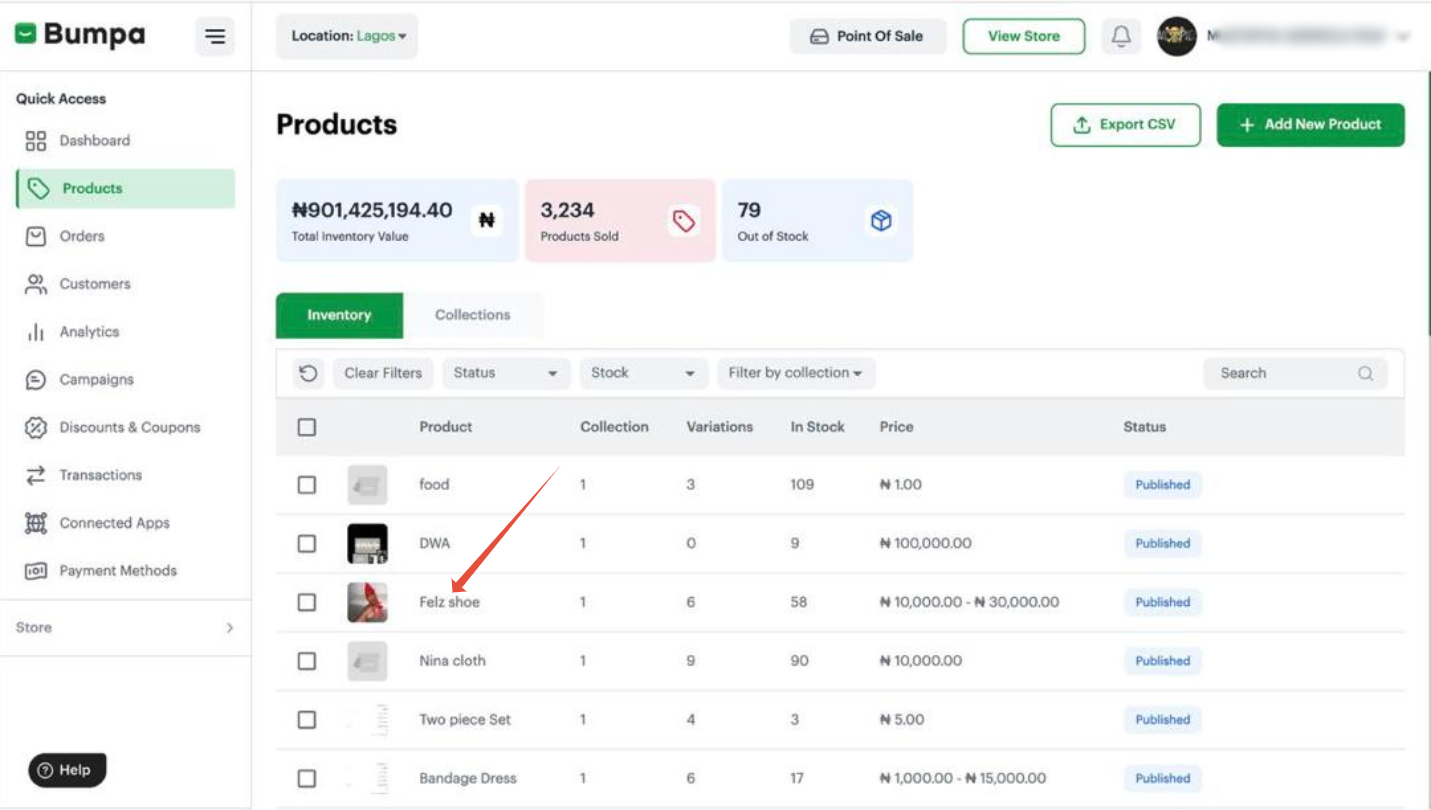Open the Two piece Set product name
Viewport: 1431px width, 810px height.
(x=465, y=720)
